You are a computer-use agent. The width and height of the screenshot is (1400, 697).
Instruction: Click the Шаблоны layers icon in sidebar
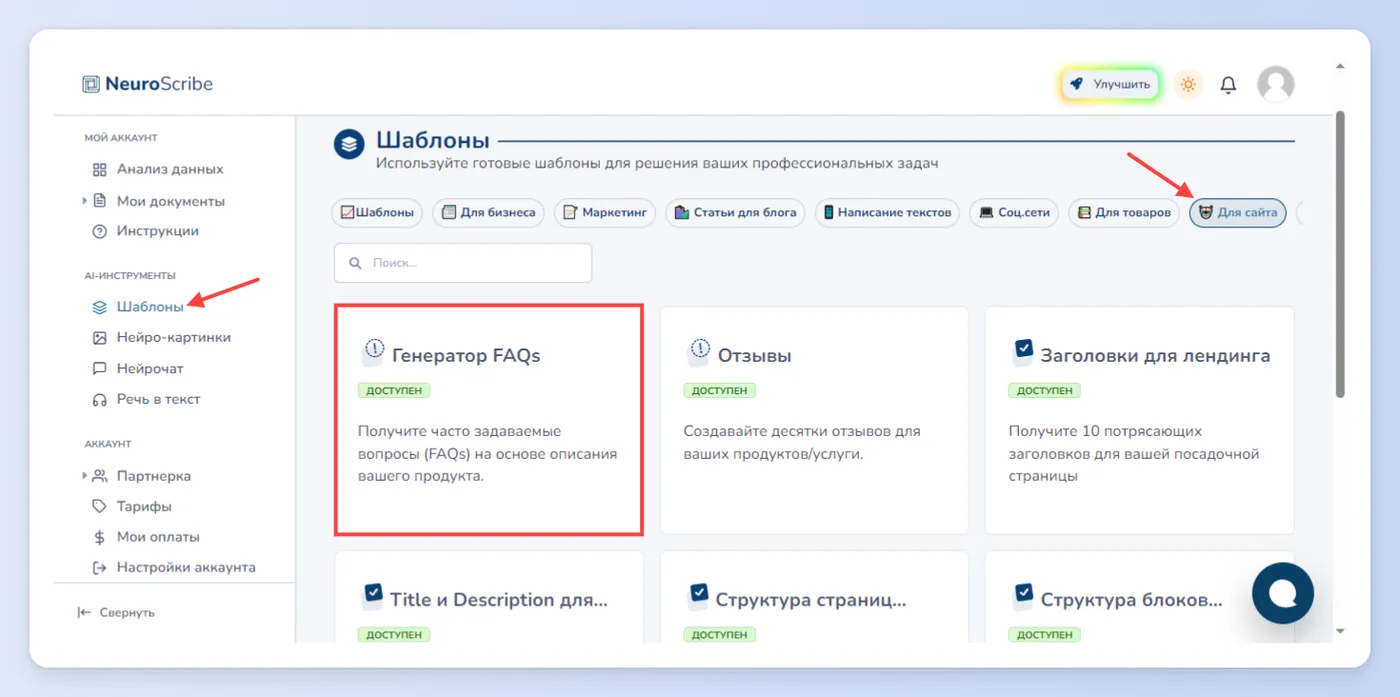(x=99, y=307)
